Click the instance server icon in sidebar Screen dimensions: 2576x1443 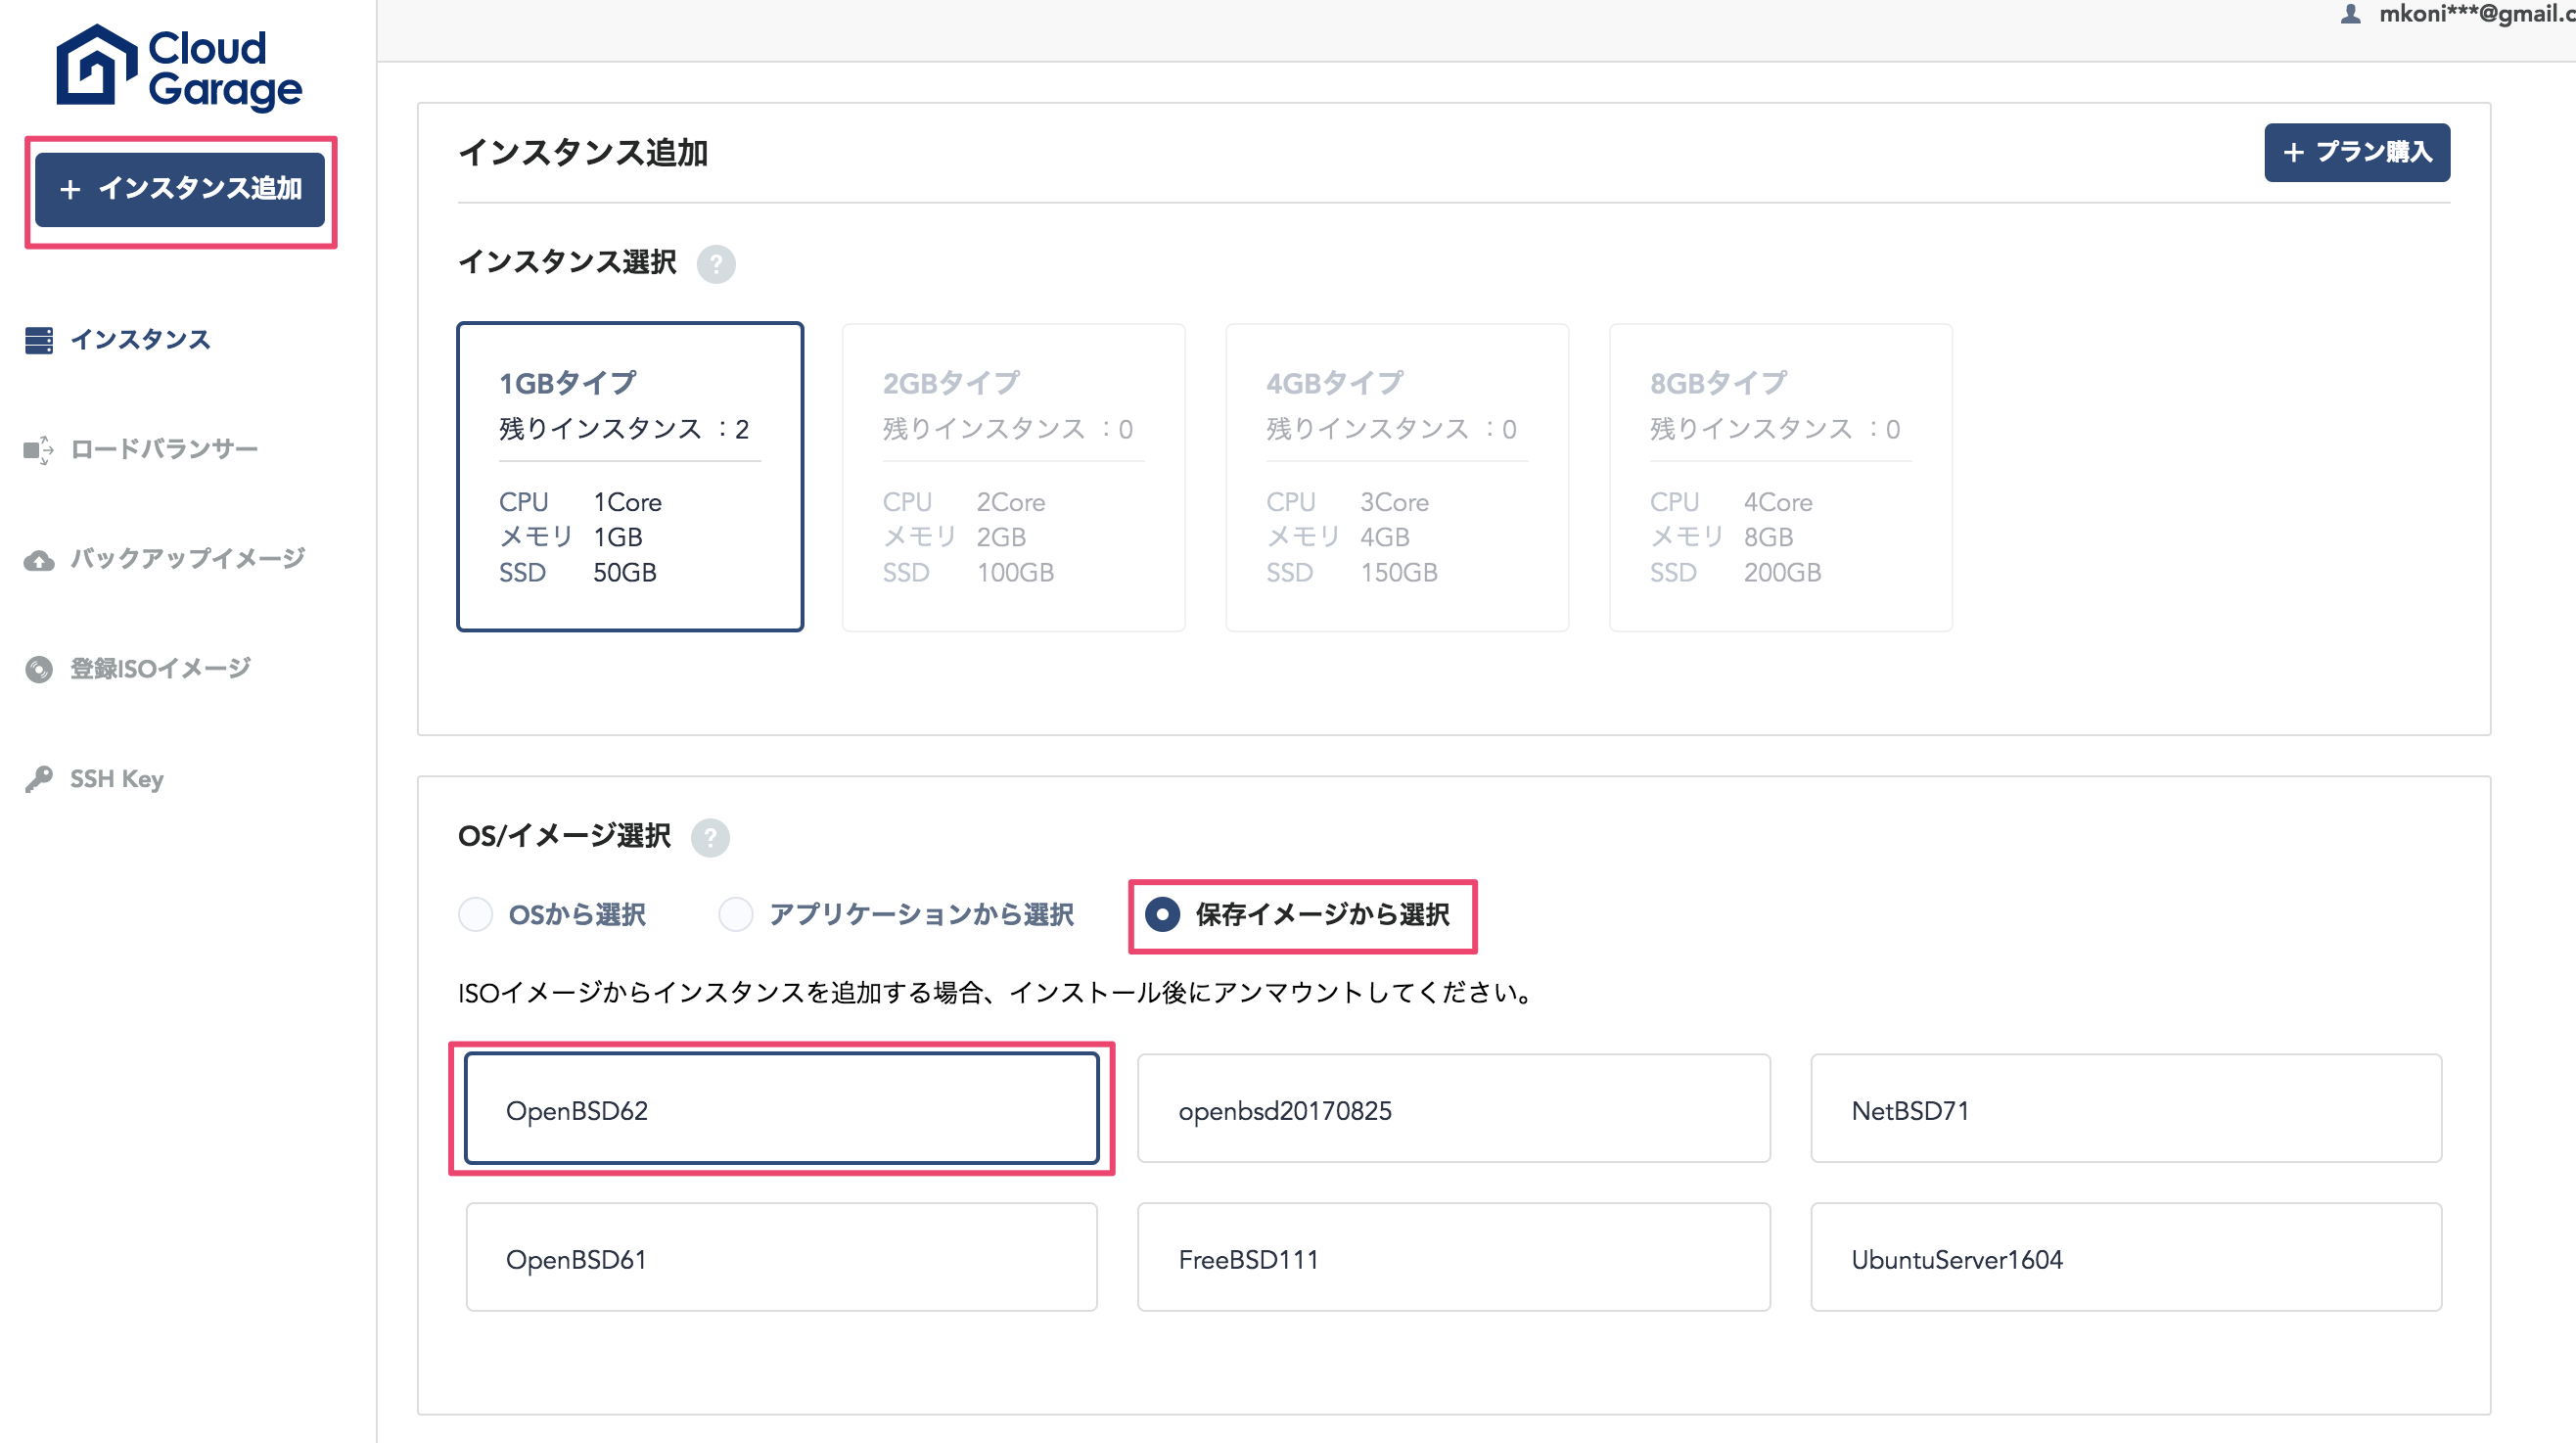click(x=39, y=340)
